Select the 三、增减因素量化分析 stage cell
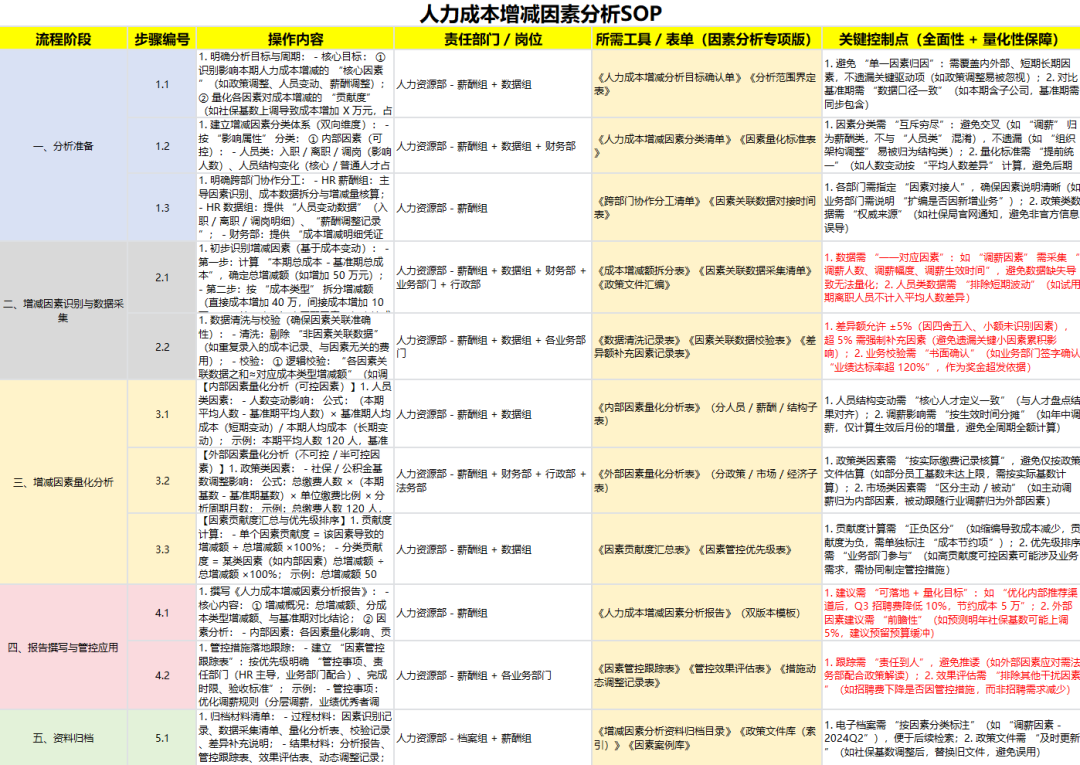The width and height of the screenshot is (1080, 765). tap(64, 482)
